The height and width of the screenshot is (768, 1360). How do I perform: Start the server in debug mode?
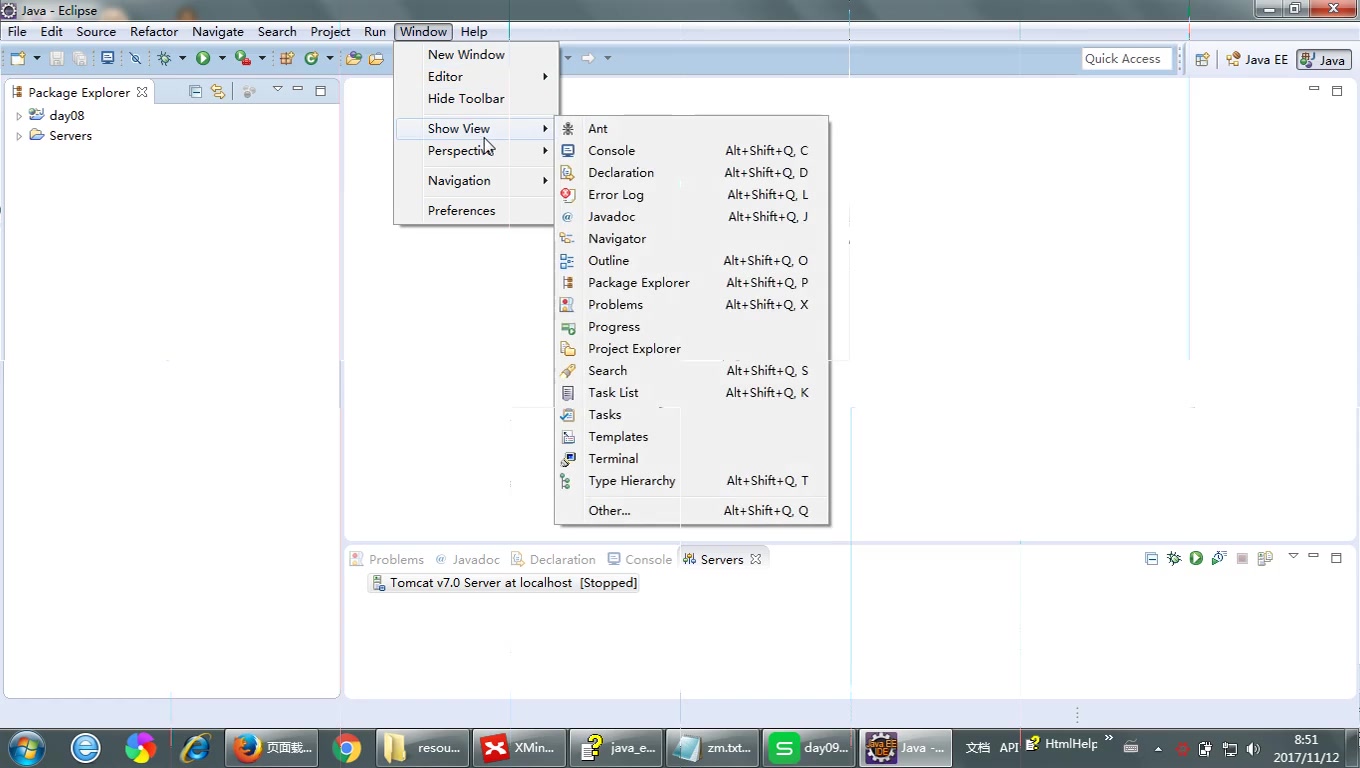[x=1174, y=559]
